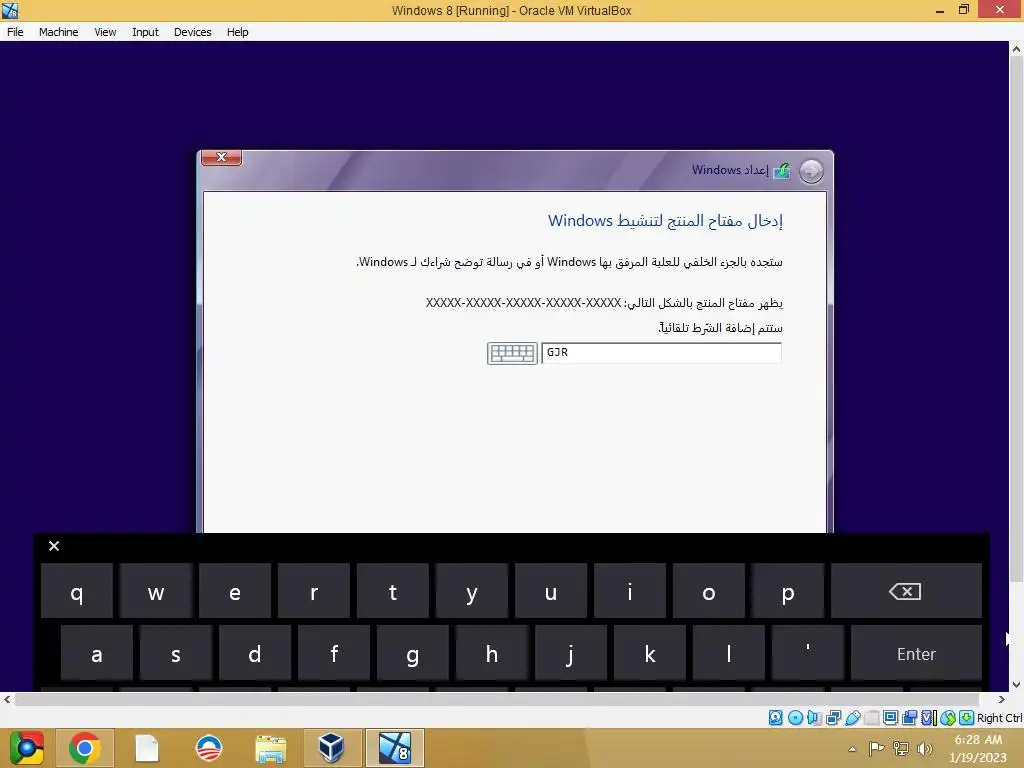Click the recording status icon
Viewport: 1024px width, 768px height.
point(909,718)
